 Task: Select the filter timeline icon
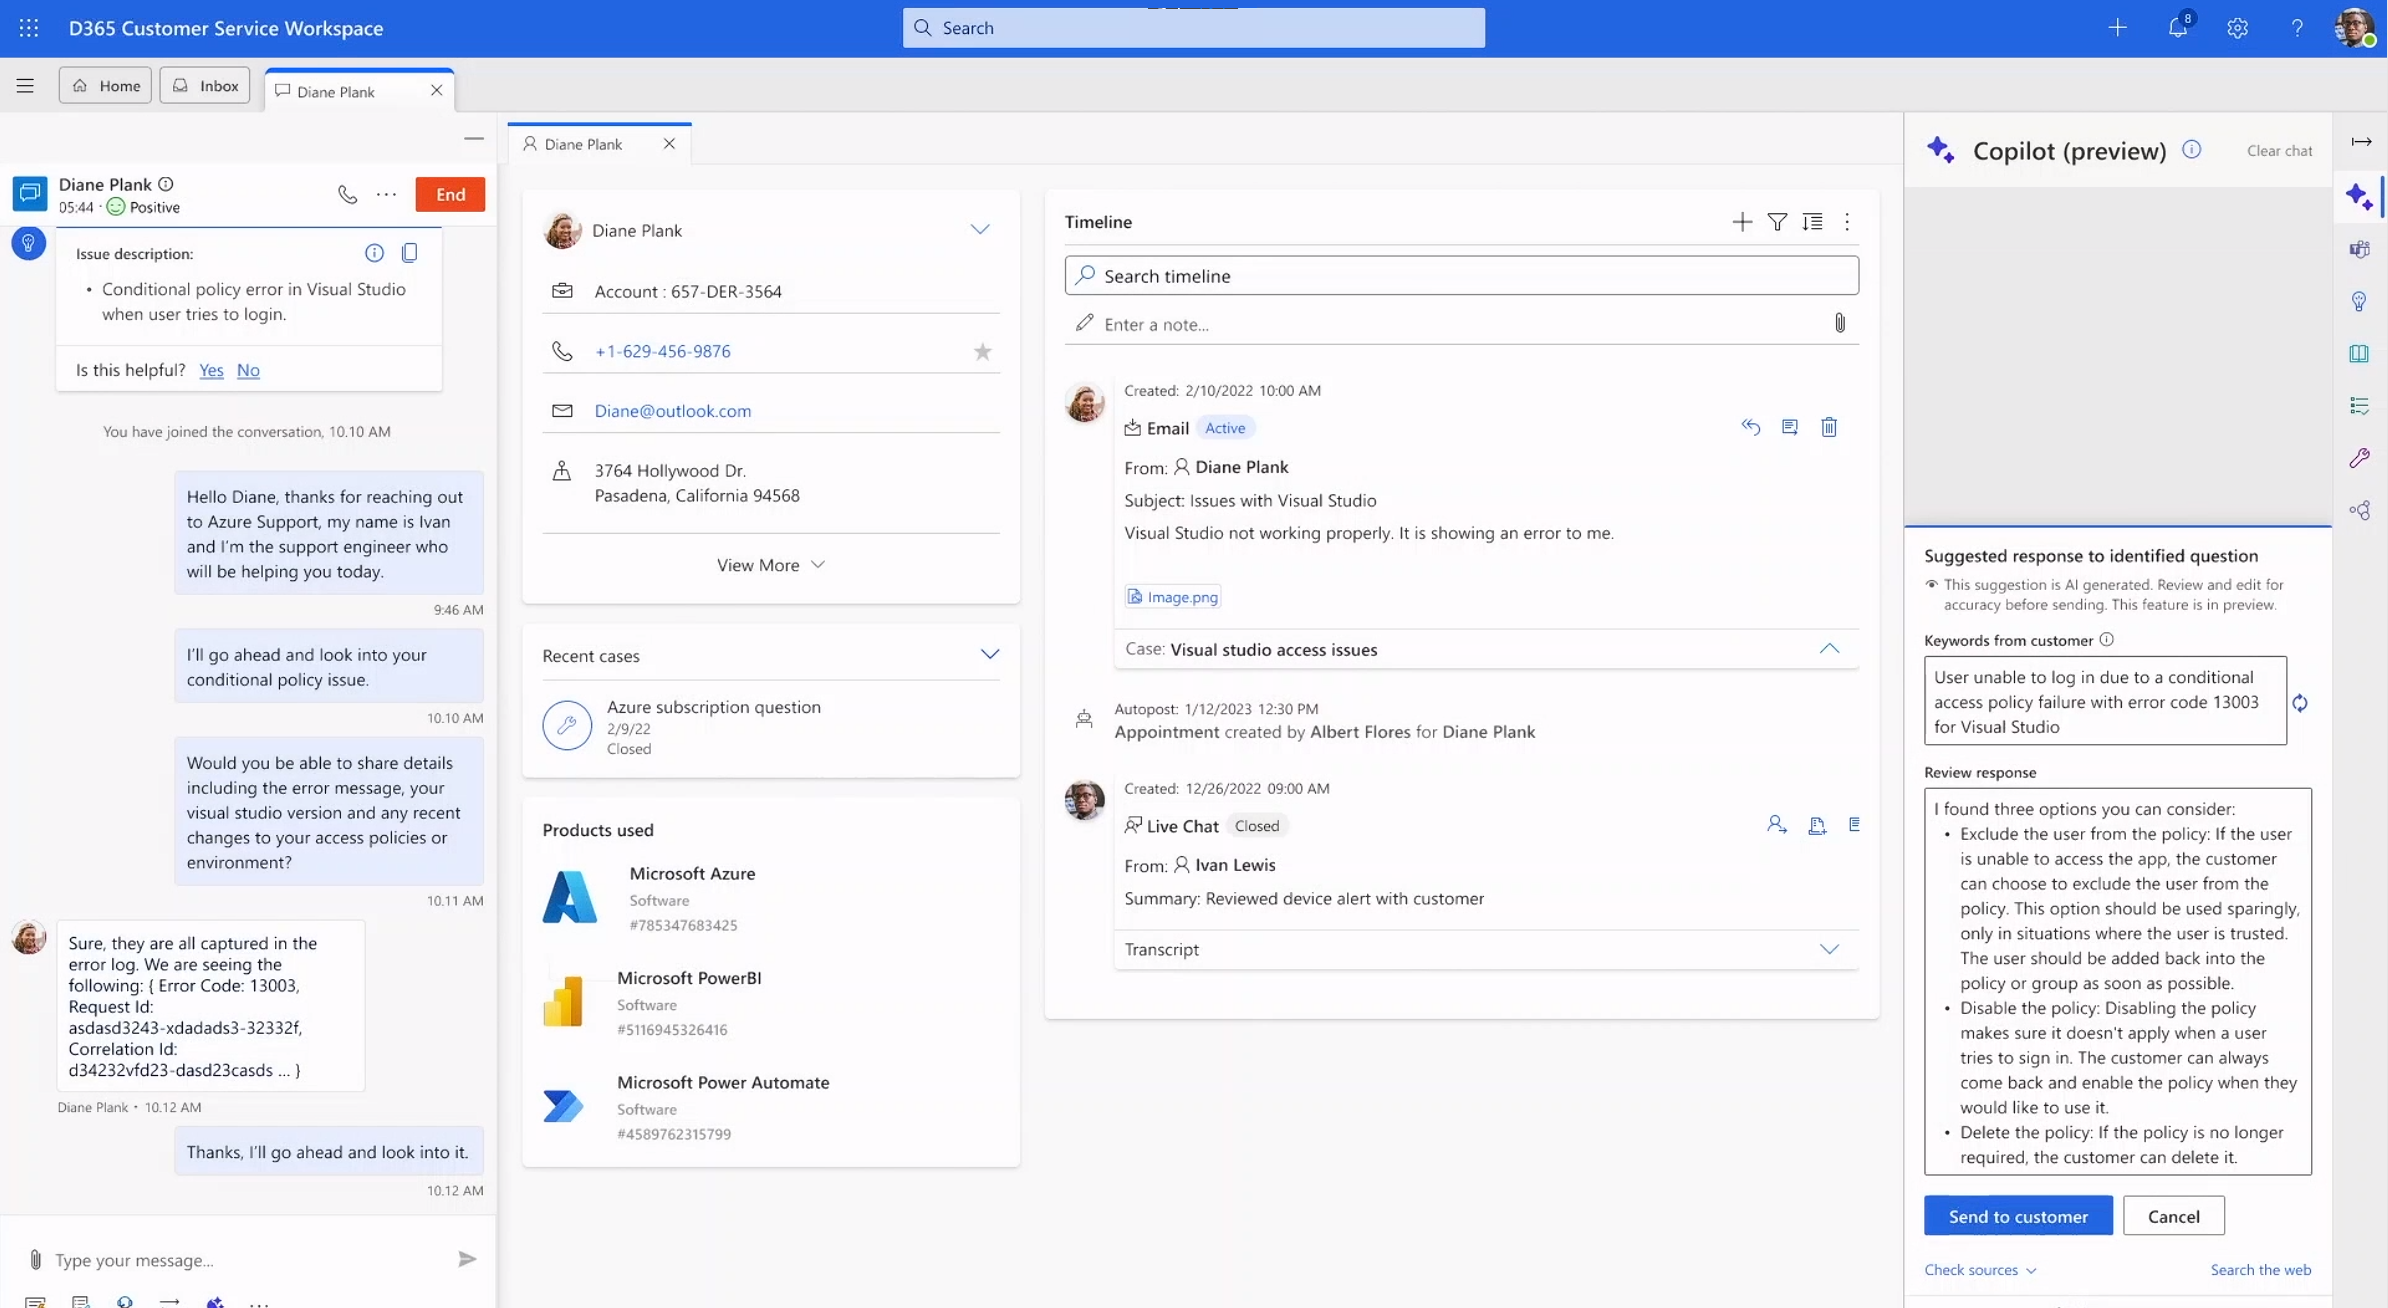1776,221
